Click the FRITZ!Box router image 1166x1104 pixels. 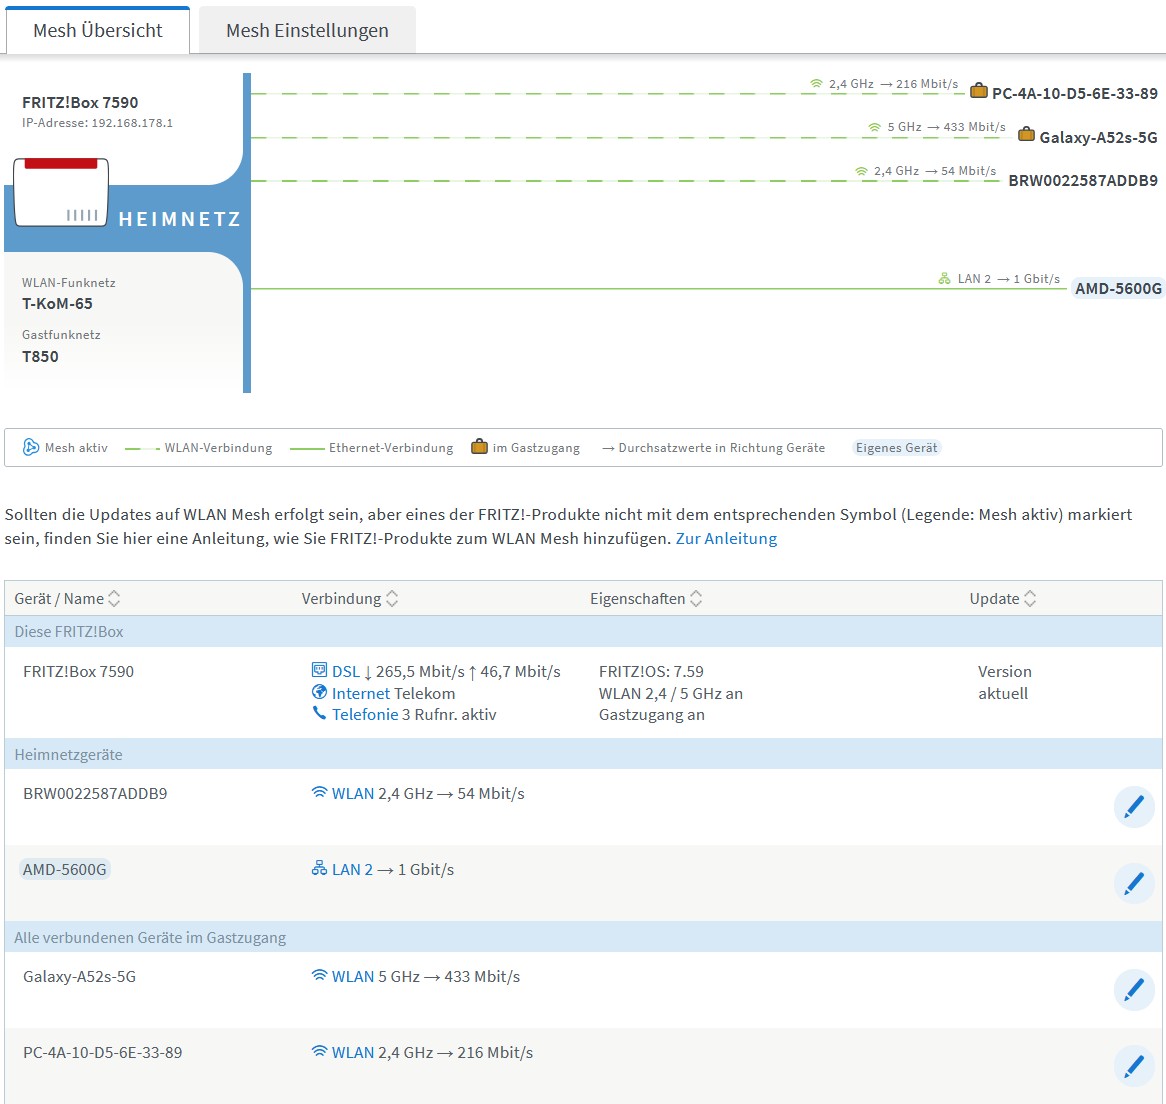61,192
